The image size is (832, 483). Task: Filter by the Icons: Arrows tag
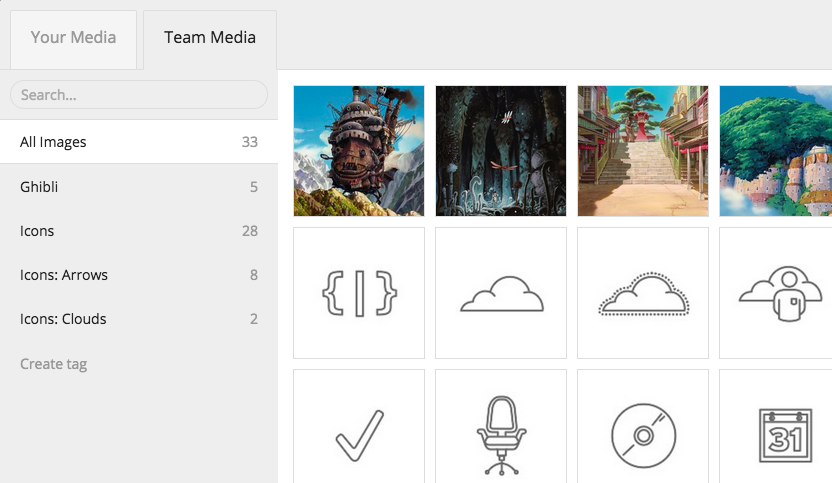point(138,275)
